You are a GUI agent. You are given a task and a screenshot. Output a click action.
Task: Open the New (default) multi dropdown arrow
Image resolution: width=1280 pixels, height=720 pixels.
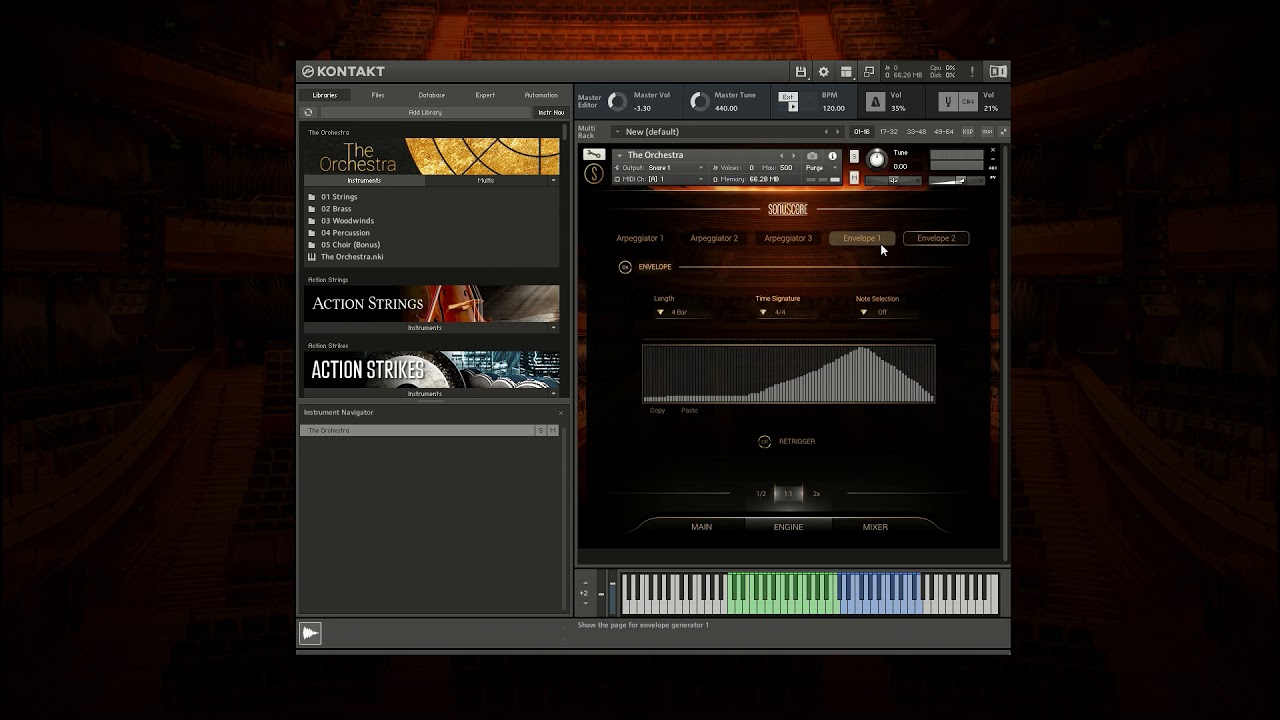pos(617,132)
